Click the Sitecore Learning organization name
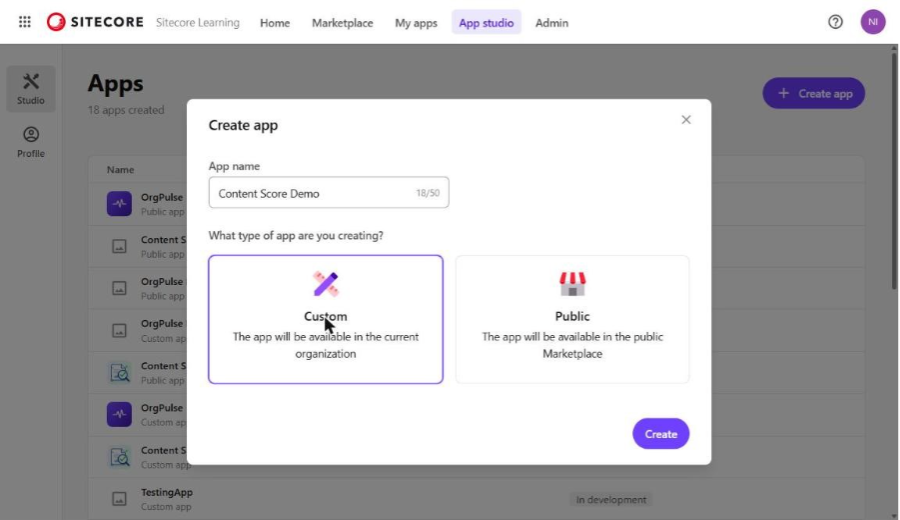The height and width of the screenshot is (520, 900). point(198,22)
